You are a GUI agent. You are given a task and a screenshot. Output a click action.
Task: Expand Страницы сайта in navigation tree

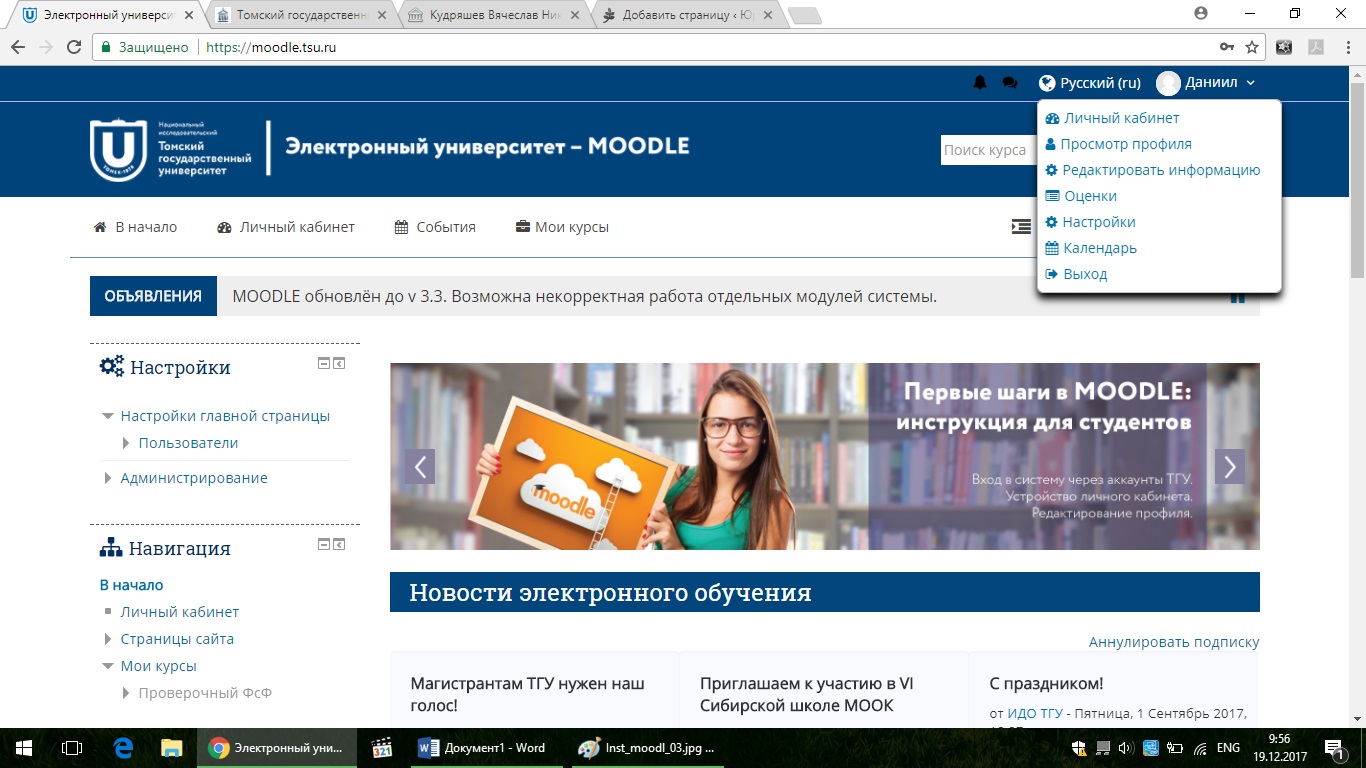click(x=108, y=639)
